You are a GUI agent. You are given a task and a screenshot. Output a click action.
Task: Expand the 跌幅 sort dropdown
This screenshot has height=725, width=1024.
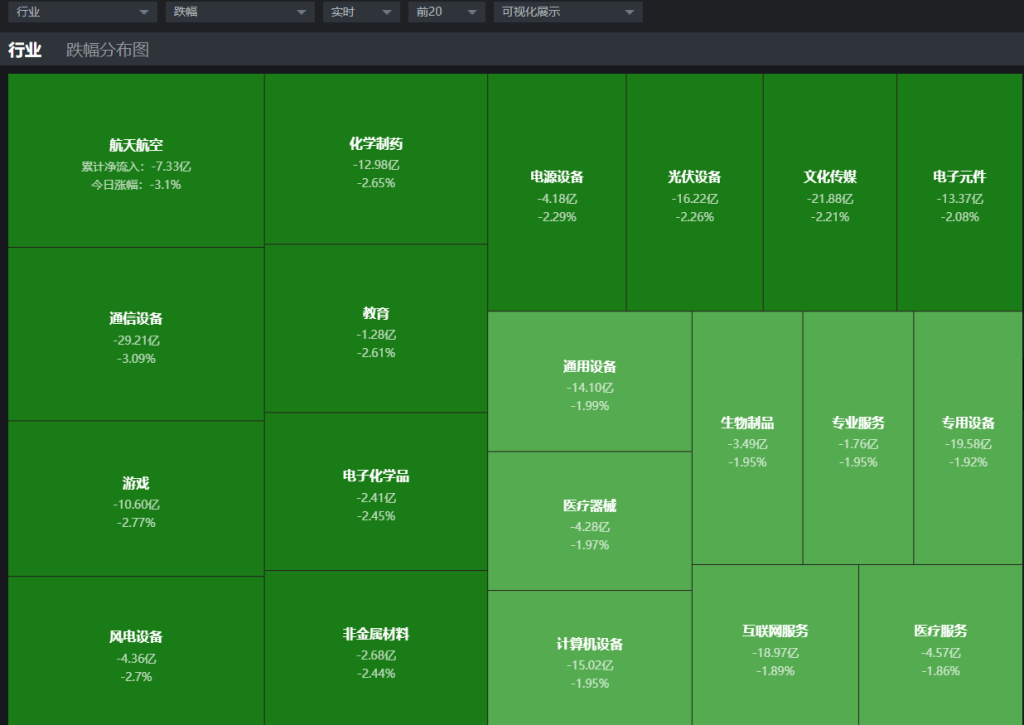(x=240, y=12)
